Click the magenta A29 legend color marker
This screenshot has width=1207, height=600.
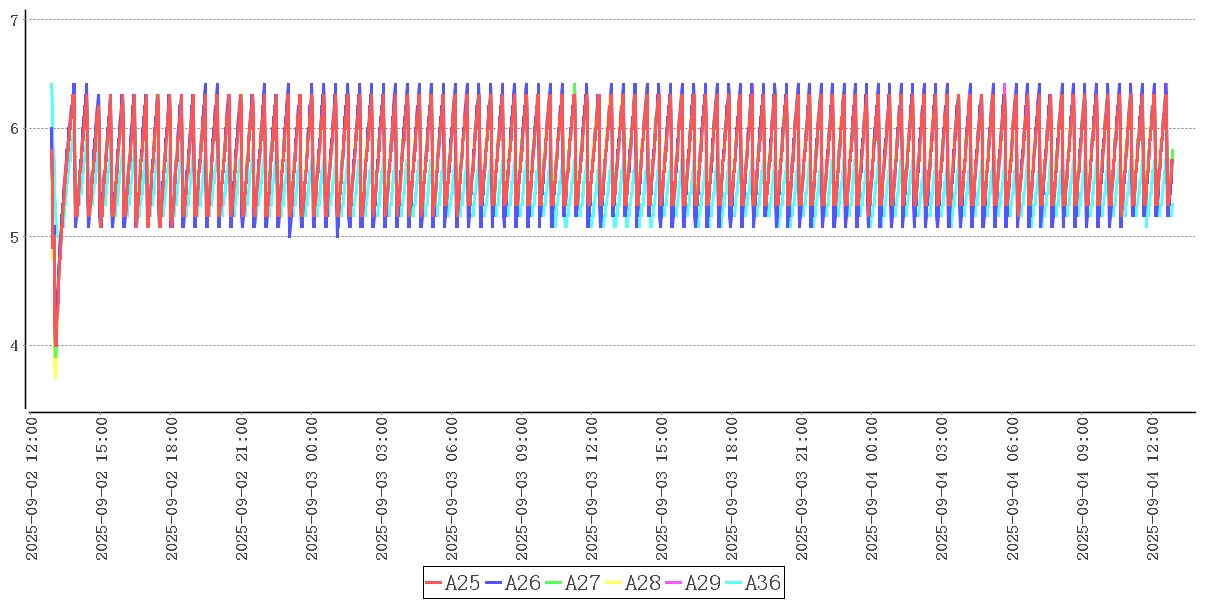coord(674,583)
